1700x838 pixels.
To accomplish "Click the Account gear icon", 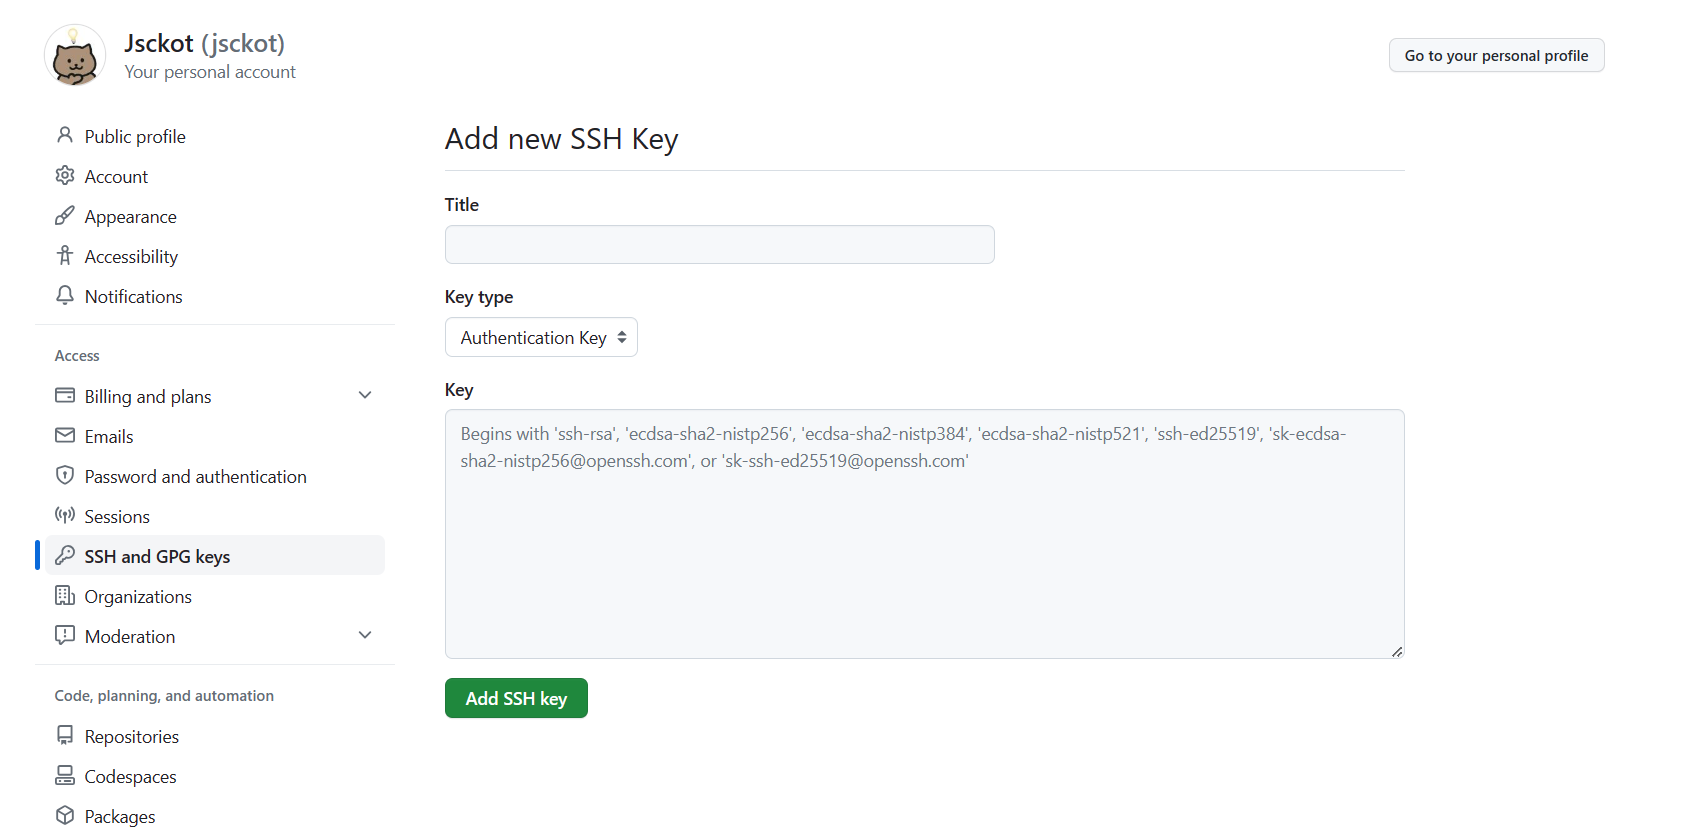I will (65, 175).
